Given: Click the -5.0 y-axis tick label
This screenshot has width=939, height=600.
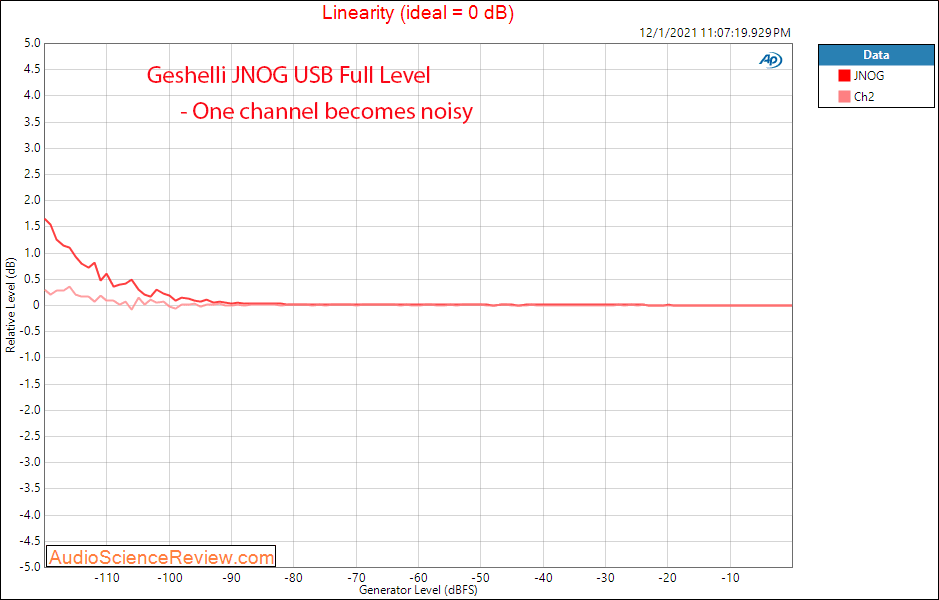Looking at the screenshot, I should (x=31, y=566).
